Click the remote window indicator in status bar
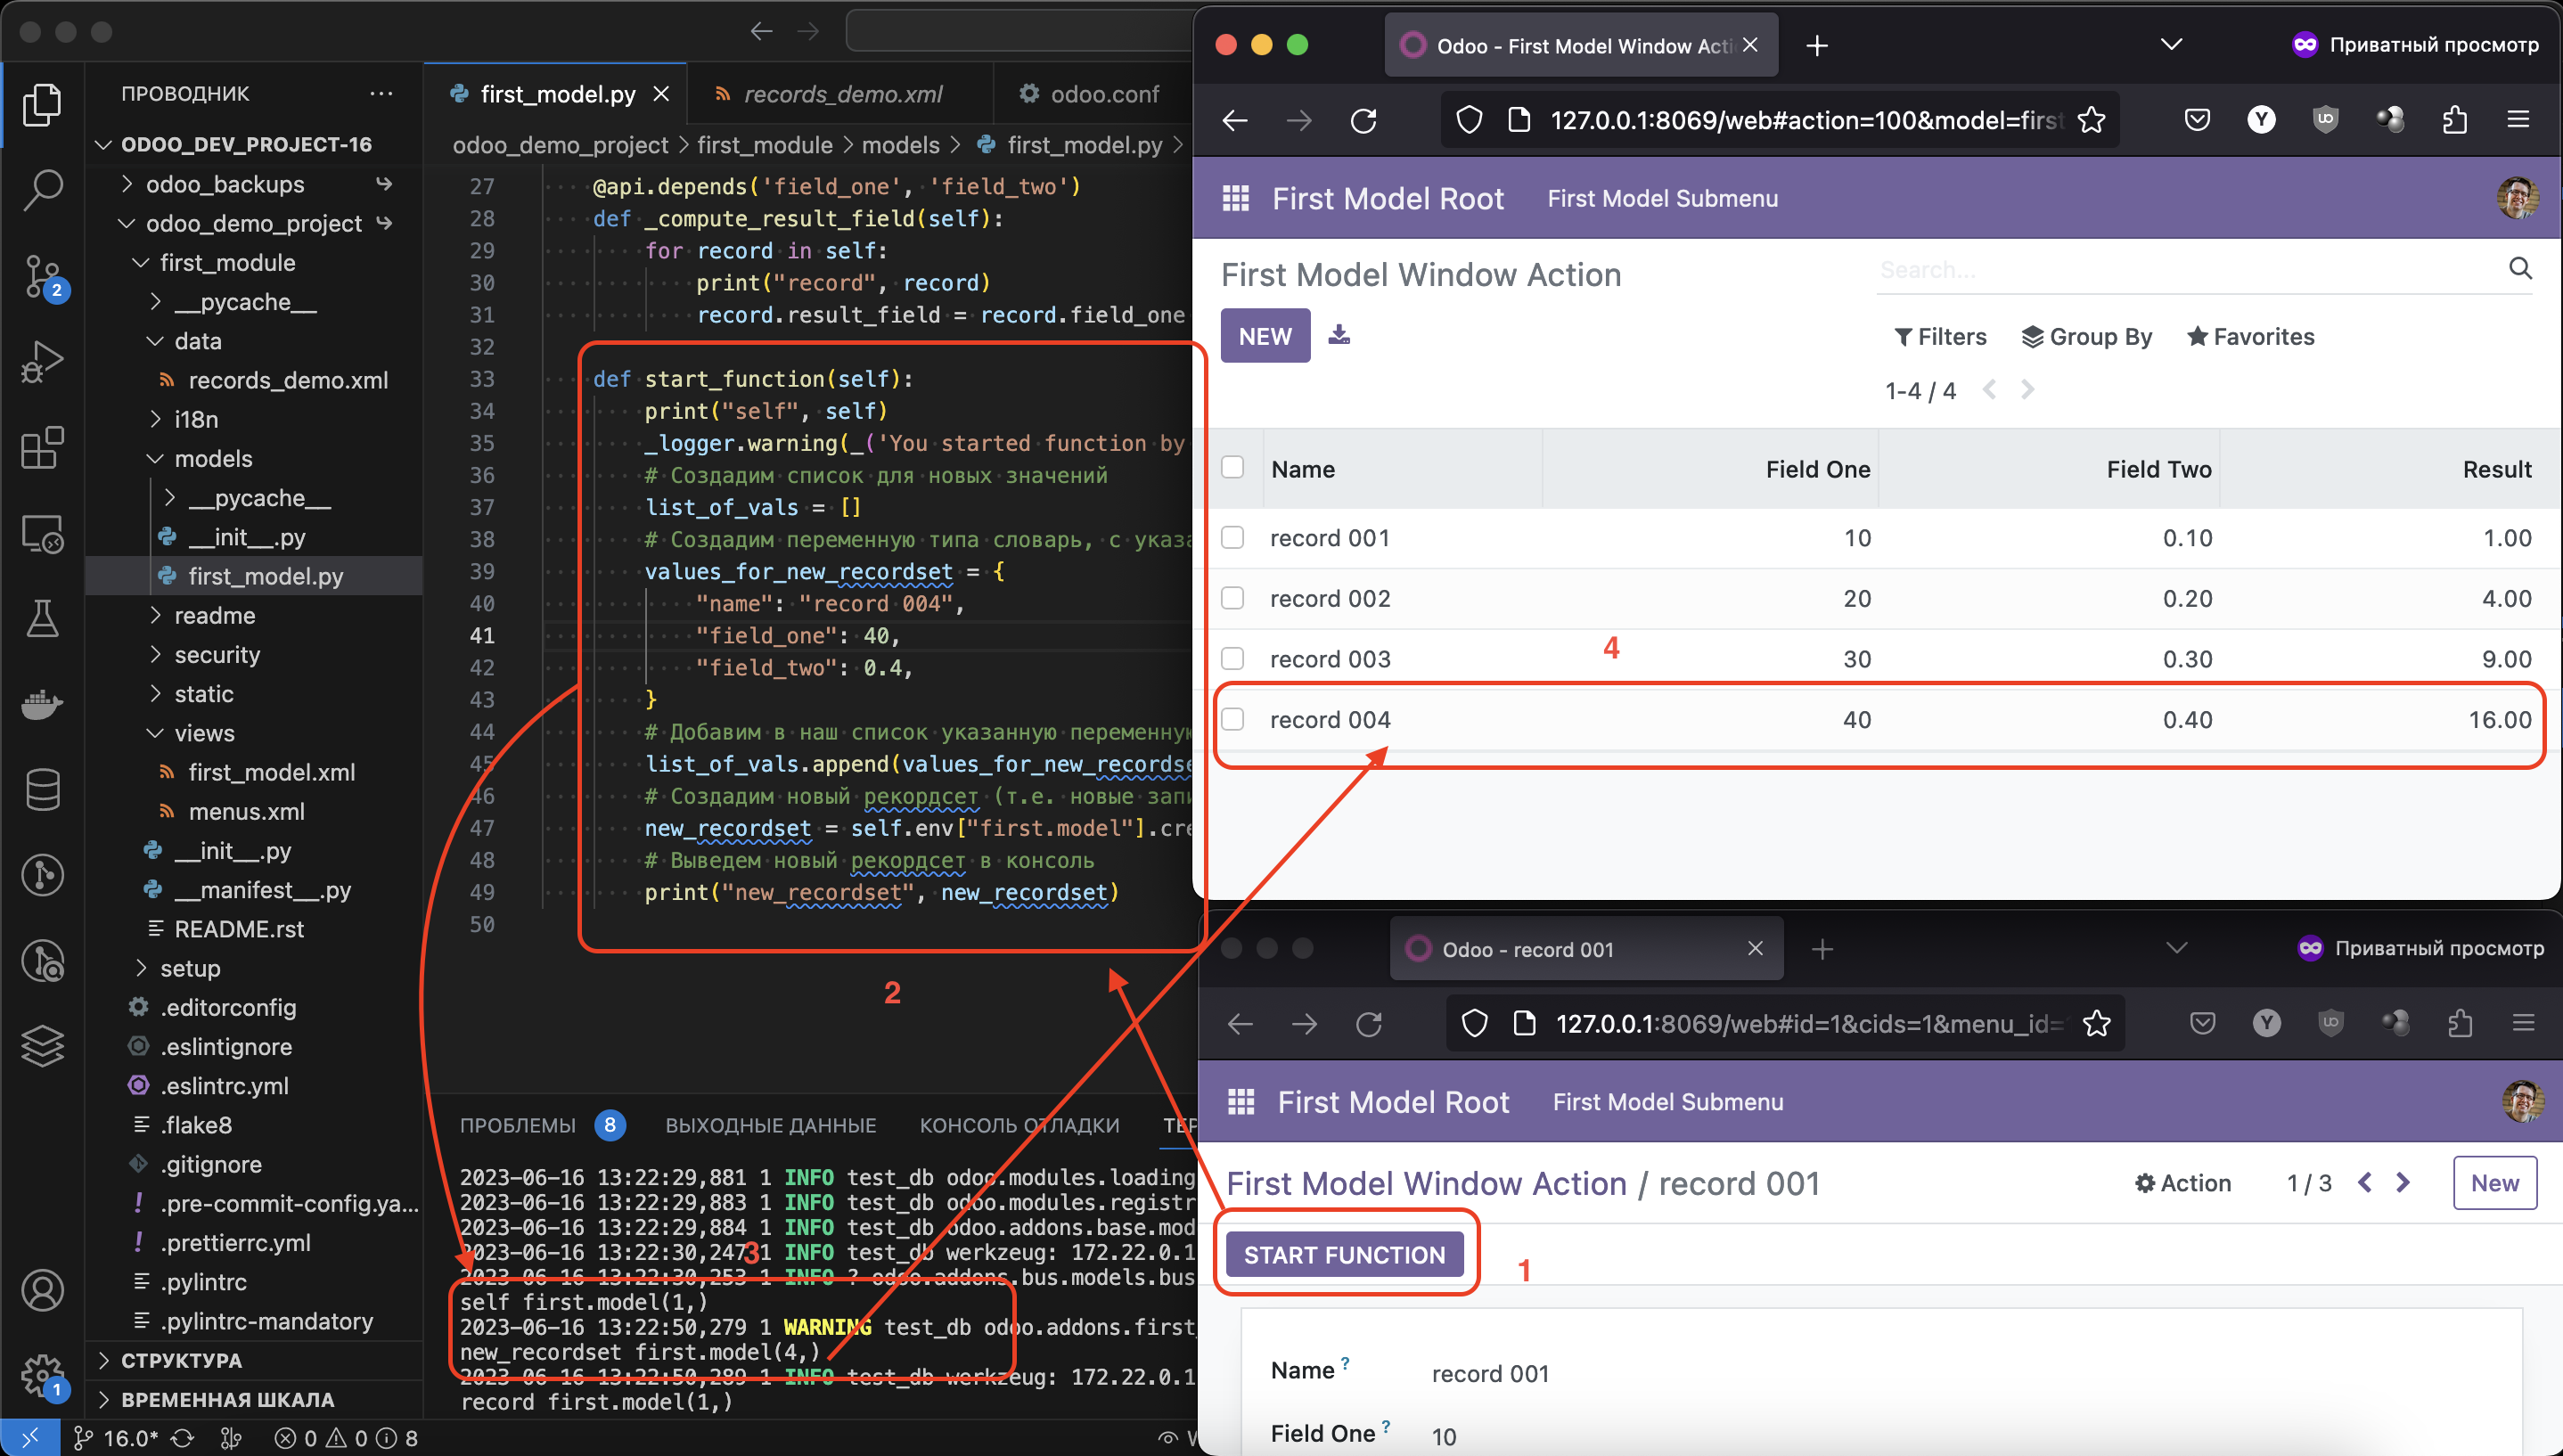Viewport: 2563px width, 1456px height. point(30,1438)
